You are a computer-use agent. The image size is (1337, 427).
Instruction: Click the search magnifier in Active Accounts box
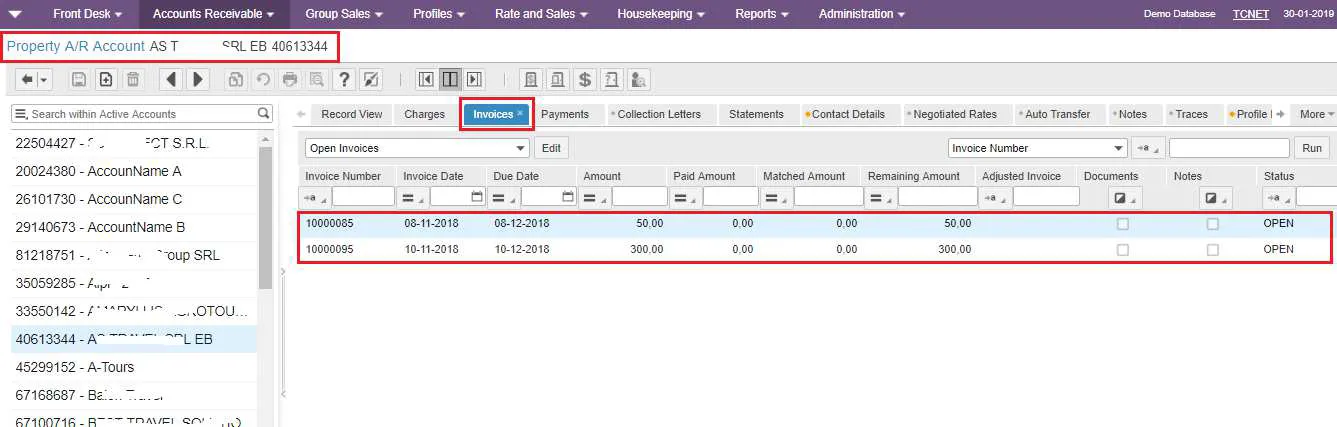tap(264, 114)
